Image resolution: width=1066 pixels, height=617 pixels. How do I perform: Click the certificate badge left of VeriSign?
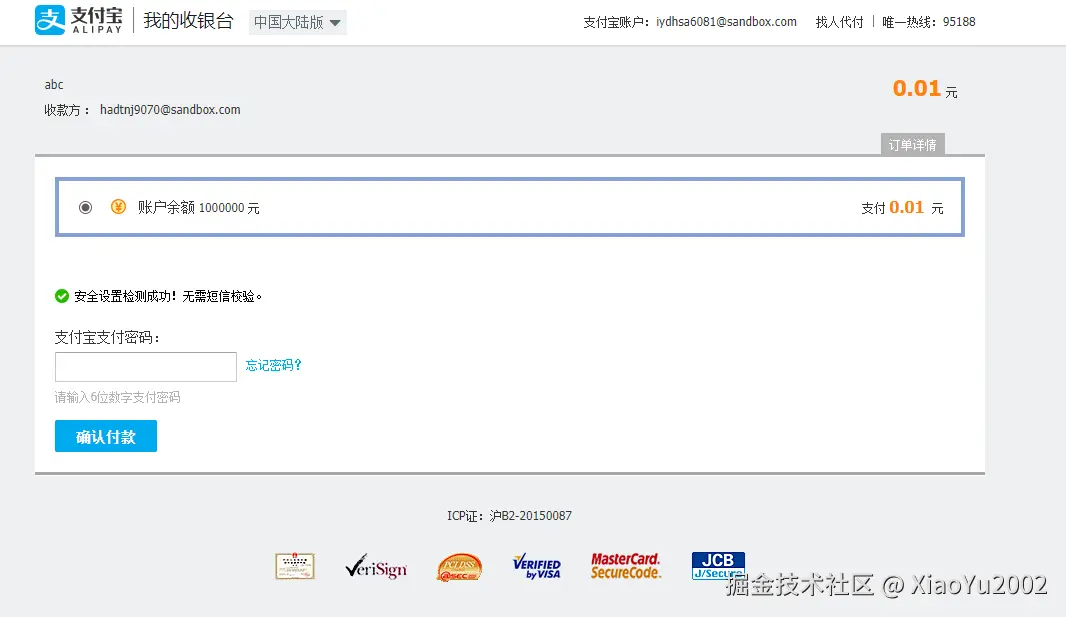295,566
